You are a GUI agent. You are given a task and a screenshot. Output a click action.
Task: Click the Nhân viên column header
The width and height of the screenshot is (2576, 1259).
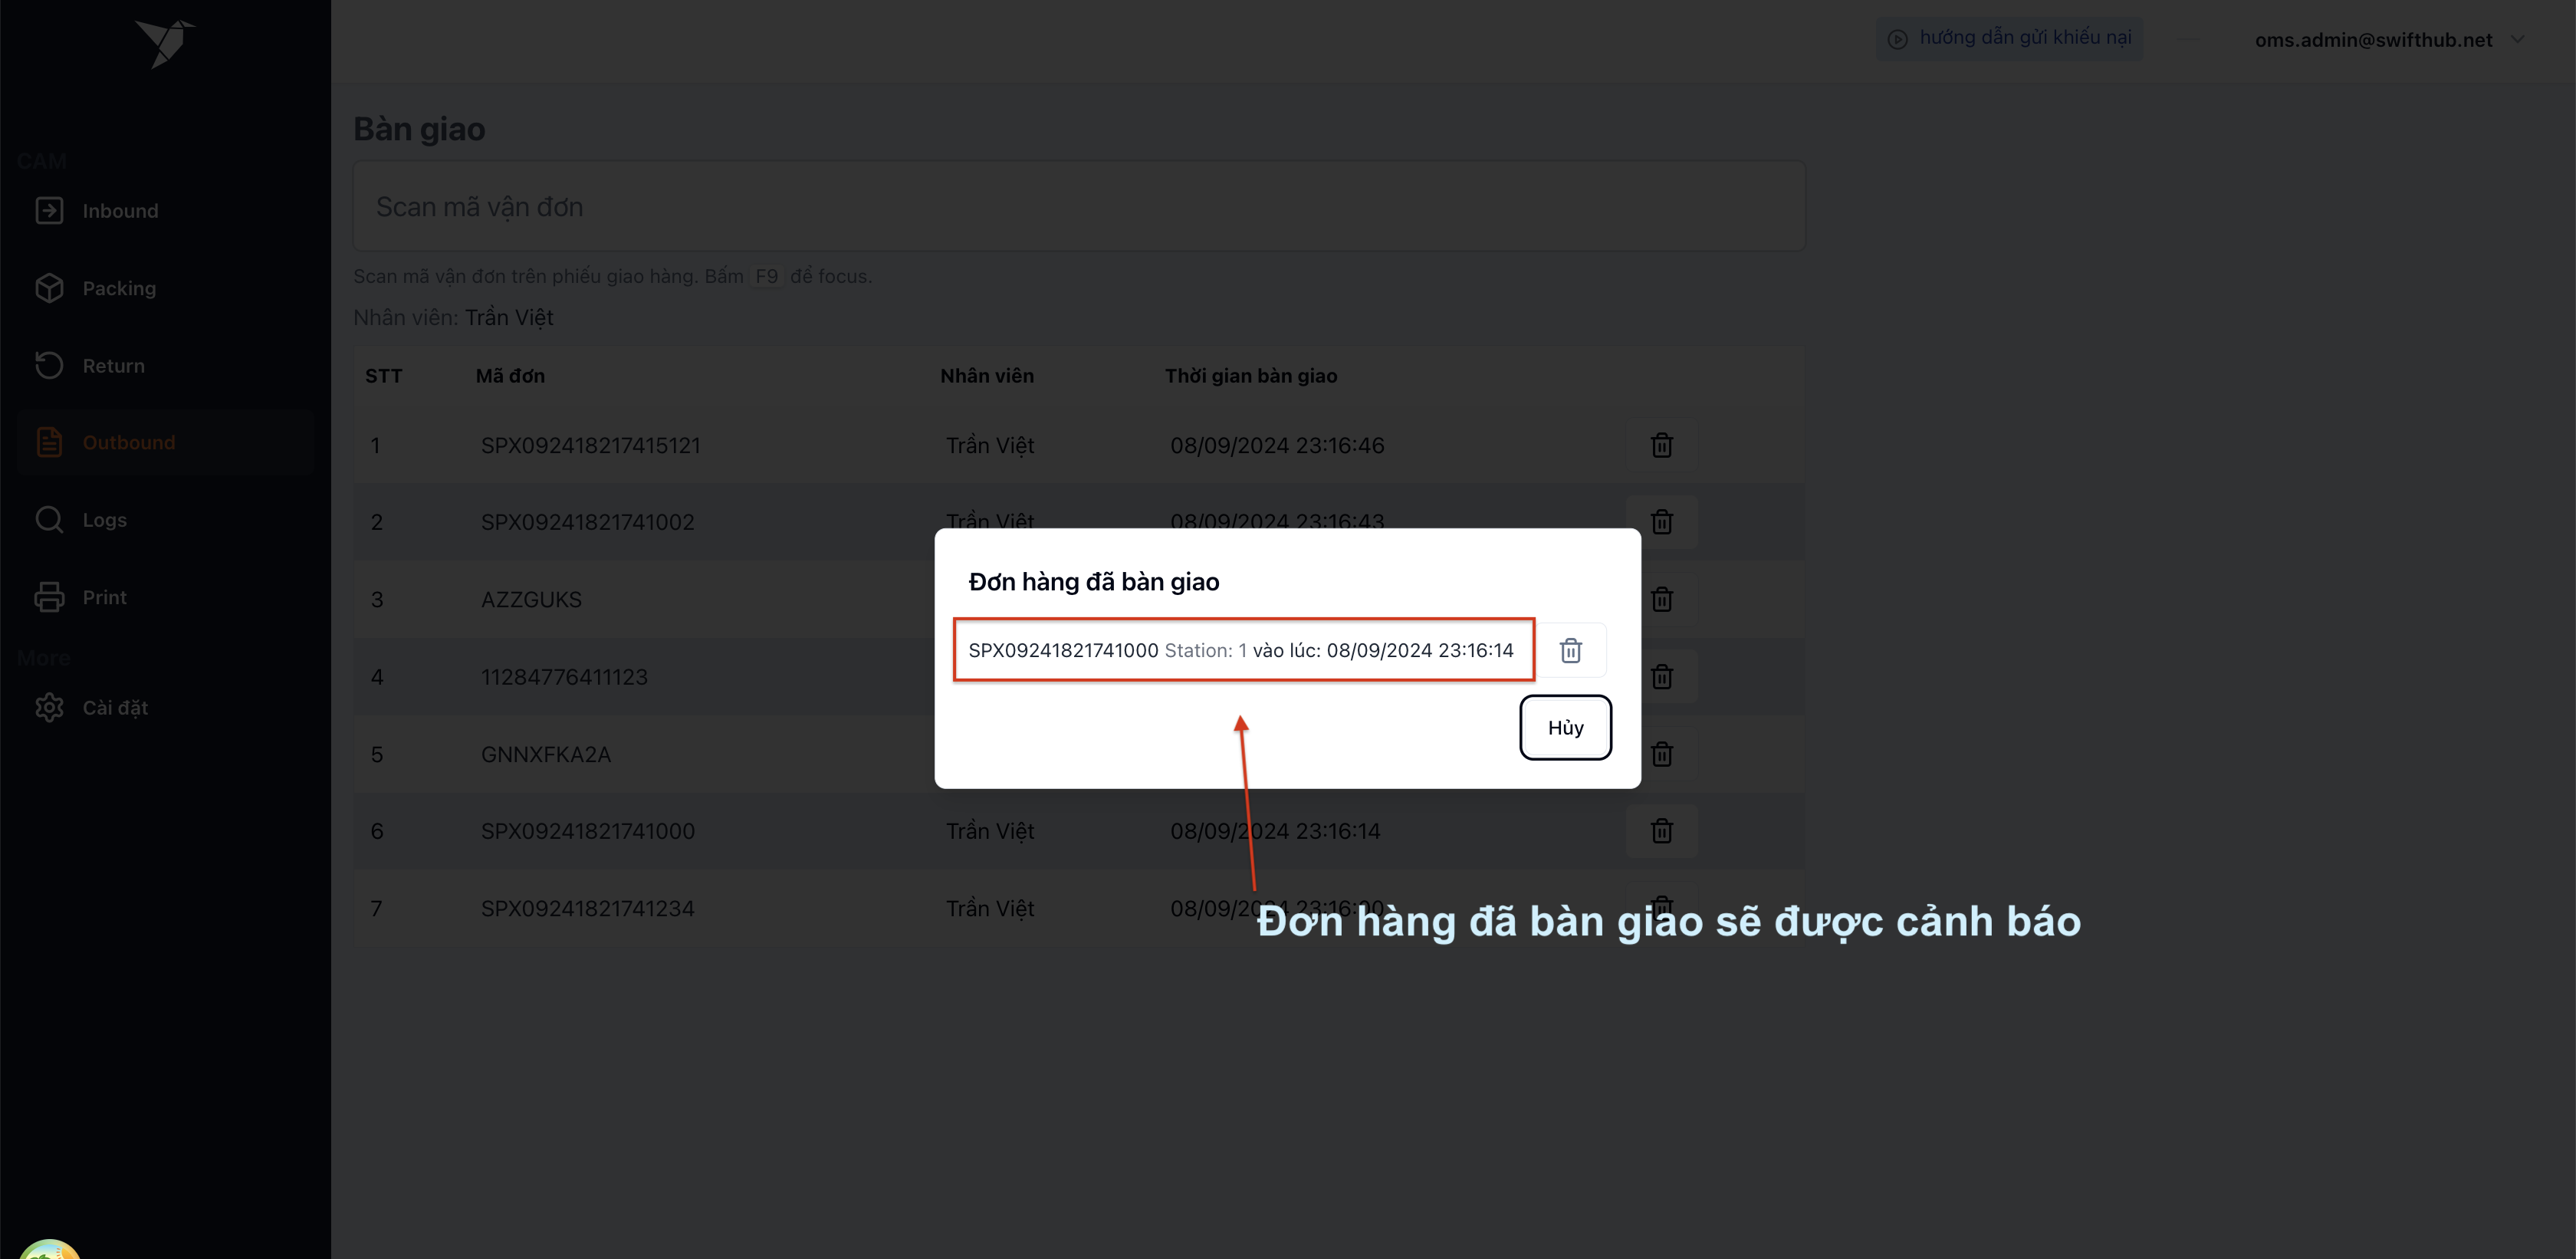coord(986,376)
